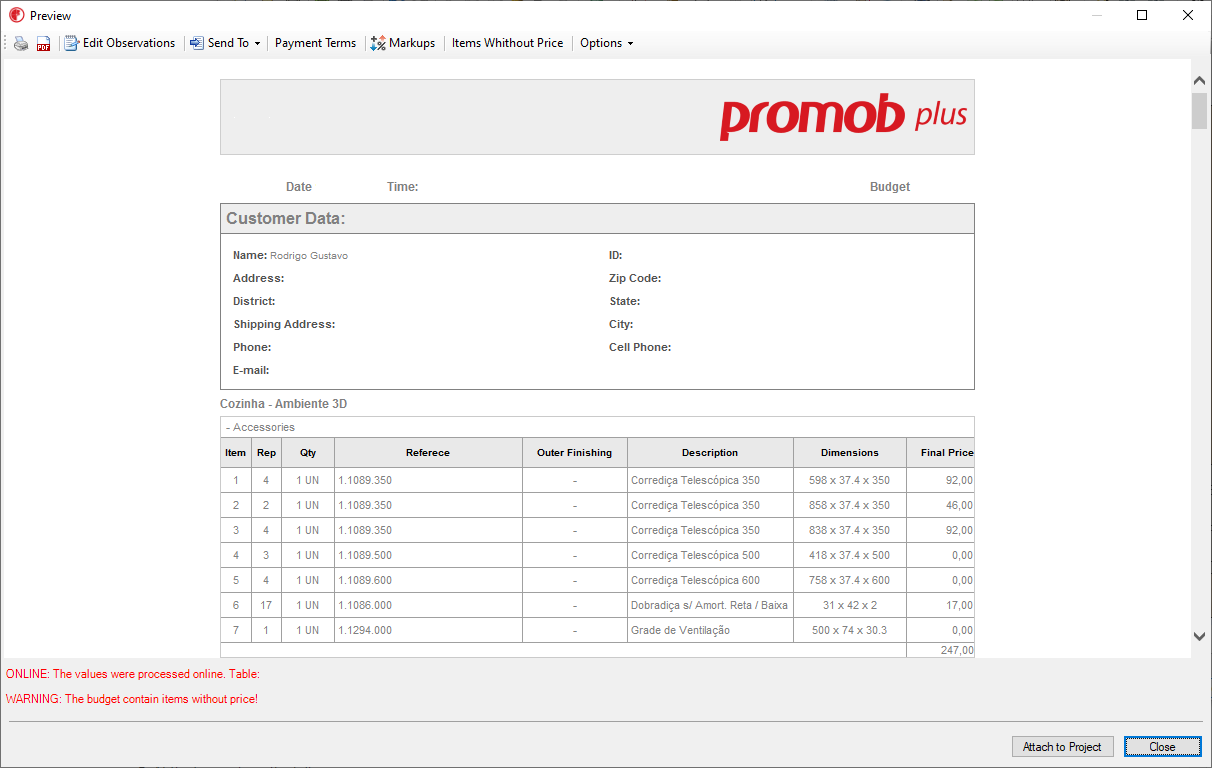Image resolution: width=1212 pixels, height=768 pixels.
Task: Click the Promob app icon in title bar
Action: point(16,15)
